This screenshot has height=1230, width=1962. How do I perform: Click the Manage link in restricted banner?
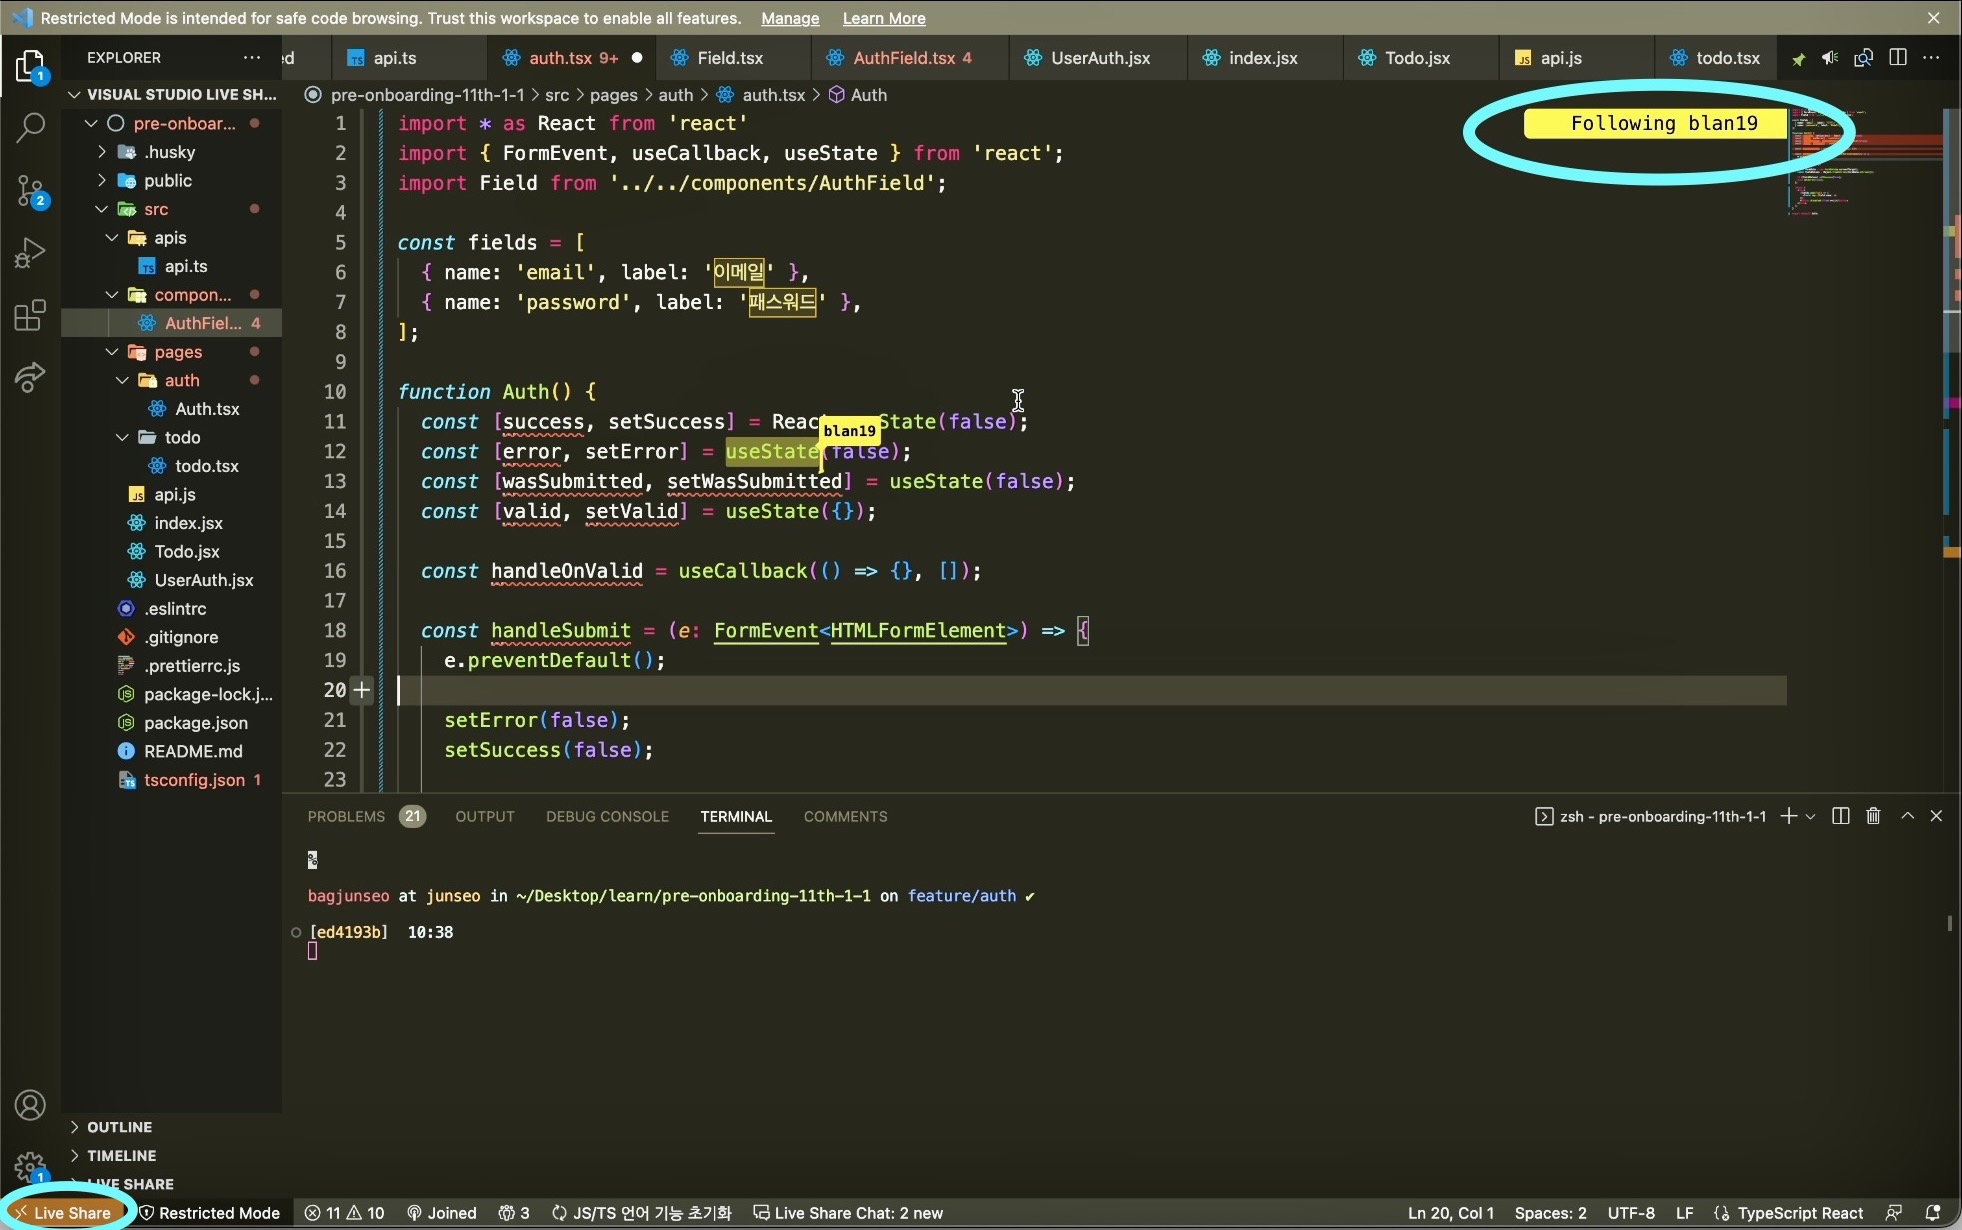tap(789, 18)
